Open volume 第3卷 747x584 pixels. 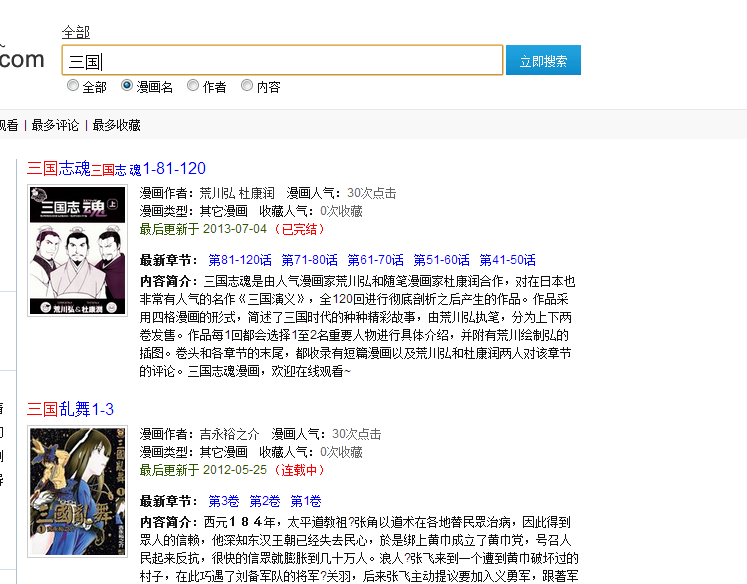click(224, 501)
